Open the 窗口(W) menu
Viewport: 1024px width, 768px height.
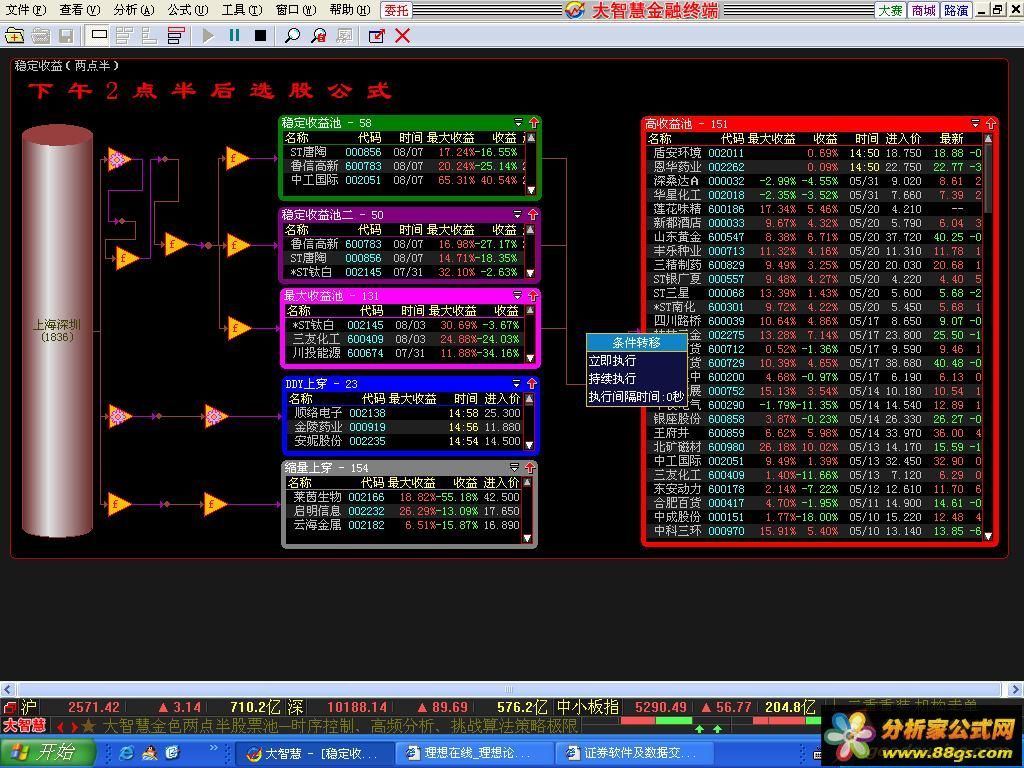tap(296, 10)
